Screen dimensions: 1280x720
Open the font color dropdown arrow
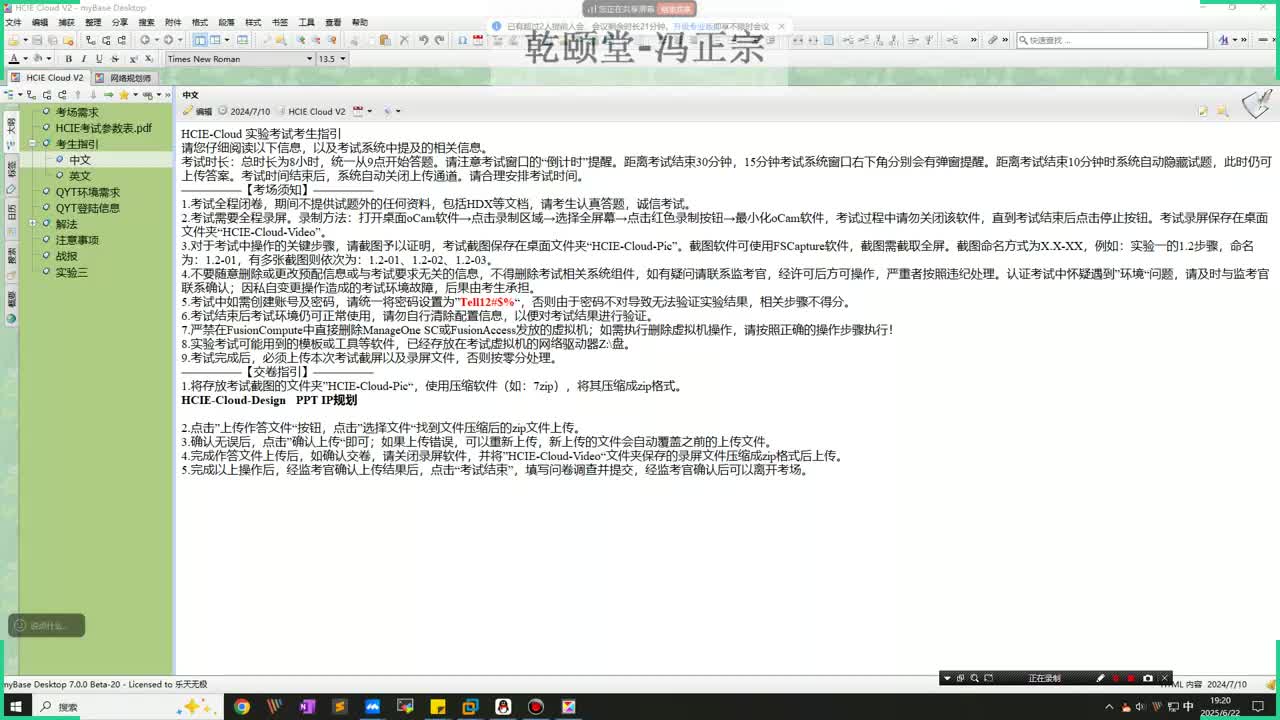[25, 59]
